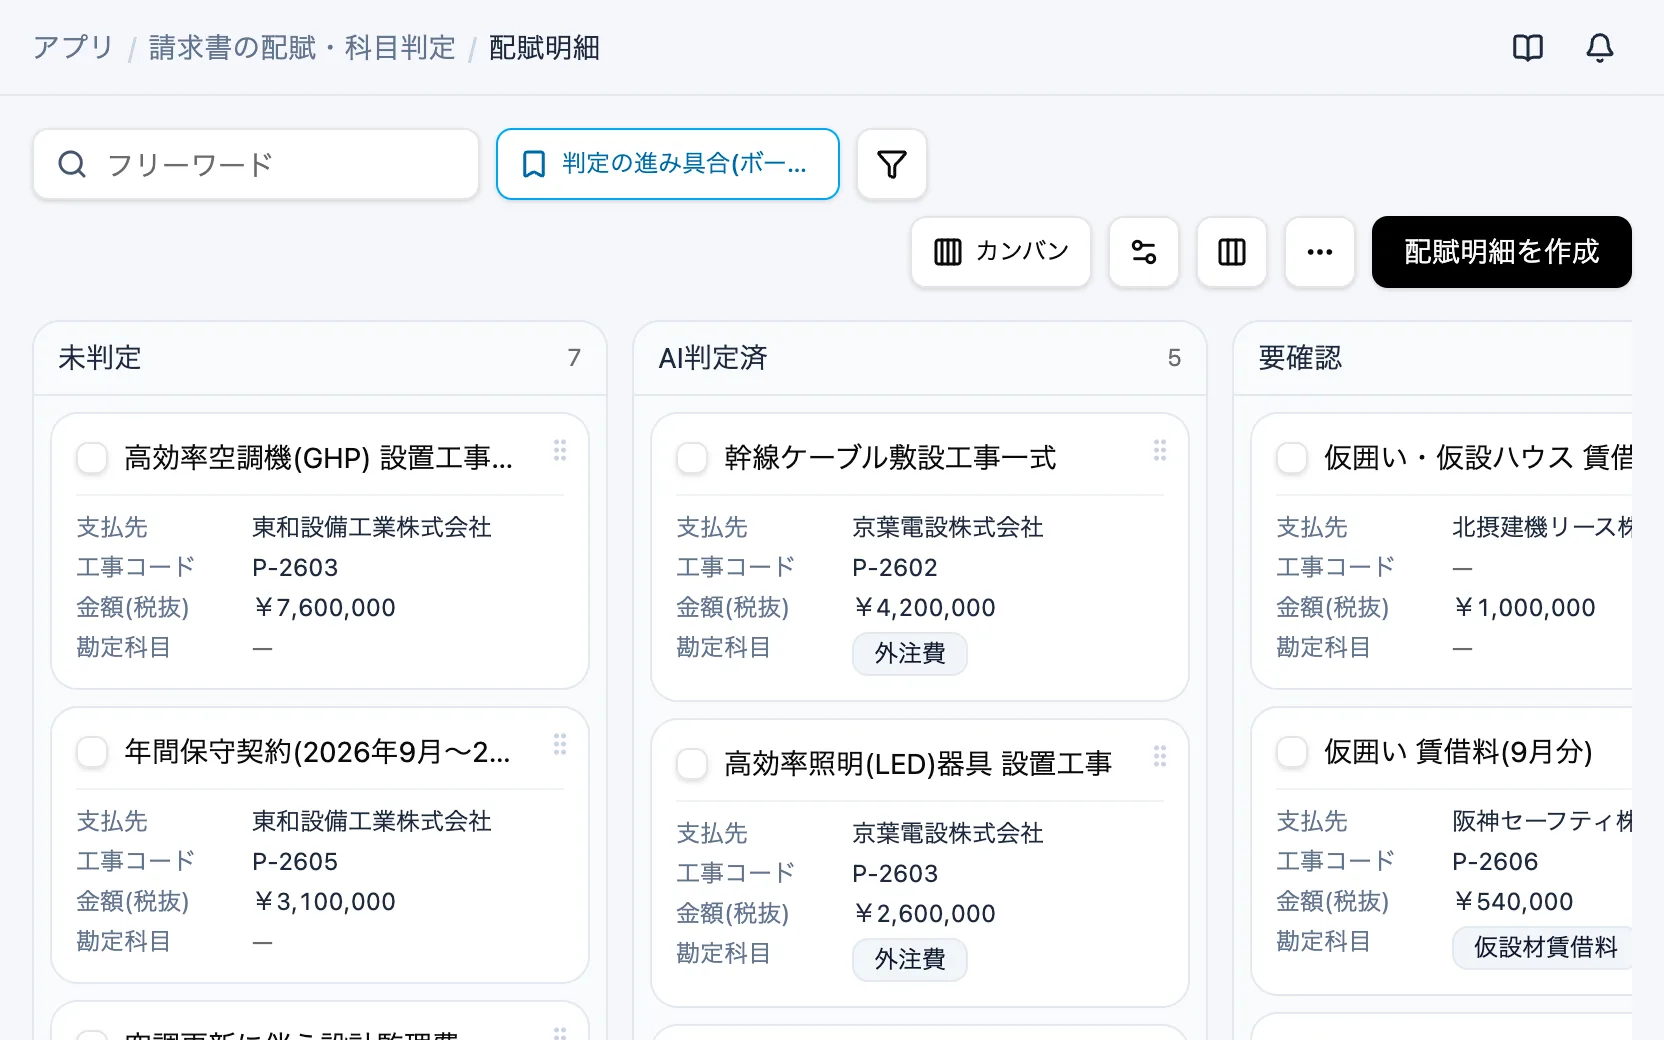Click 工事コード value P-2605

click(x=295, y=862)
